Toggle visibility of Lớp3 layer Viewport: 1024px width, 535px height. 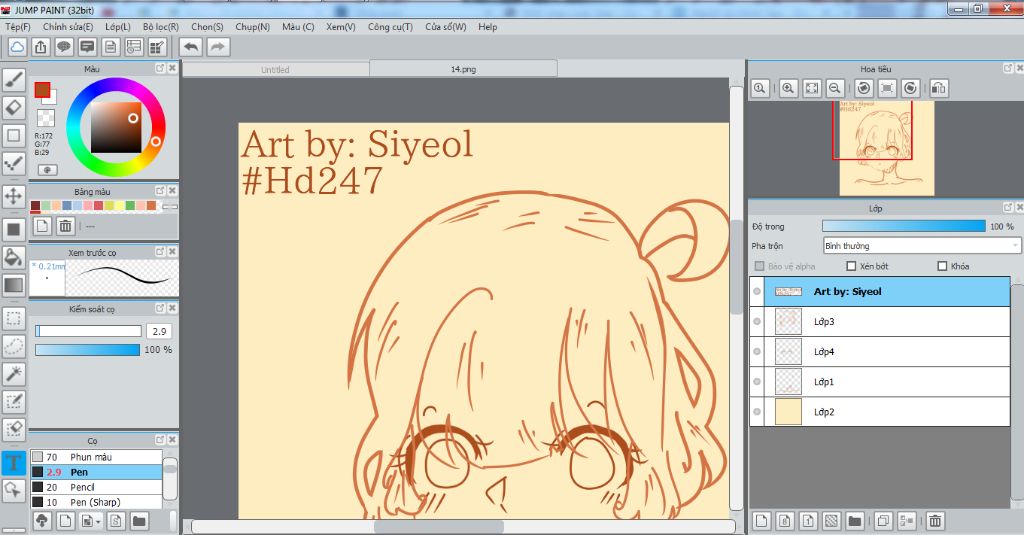(x=757, y=321)
